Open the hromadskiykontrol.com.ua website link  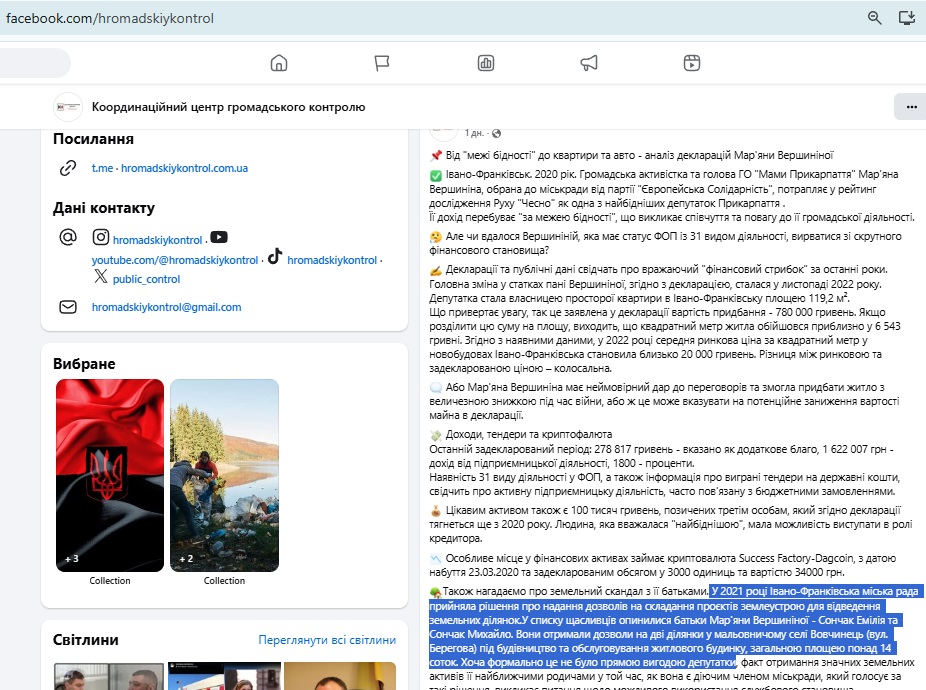(x=184, y=168)
